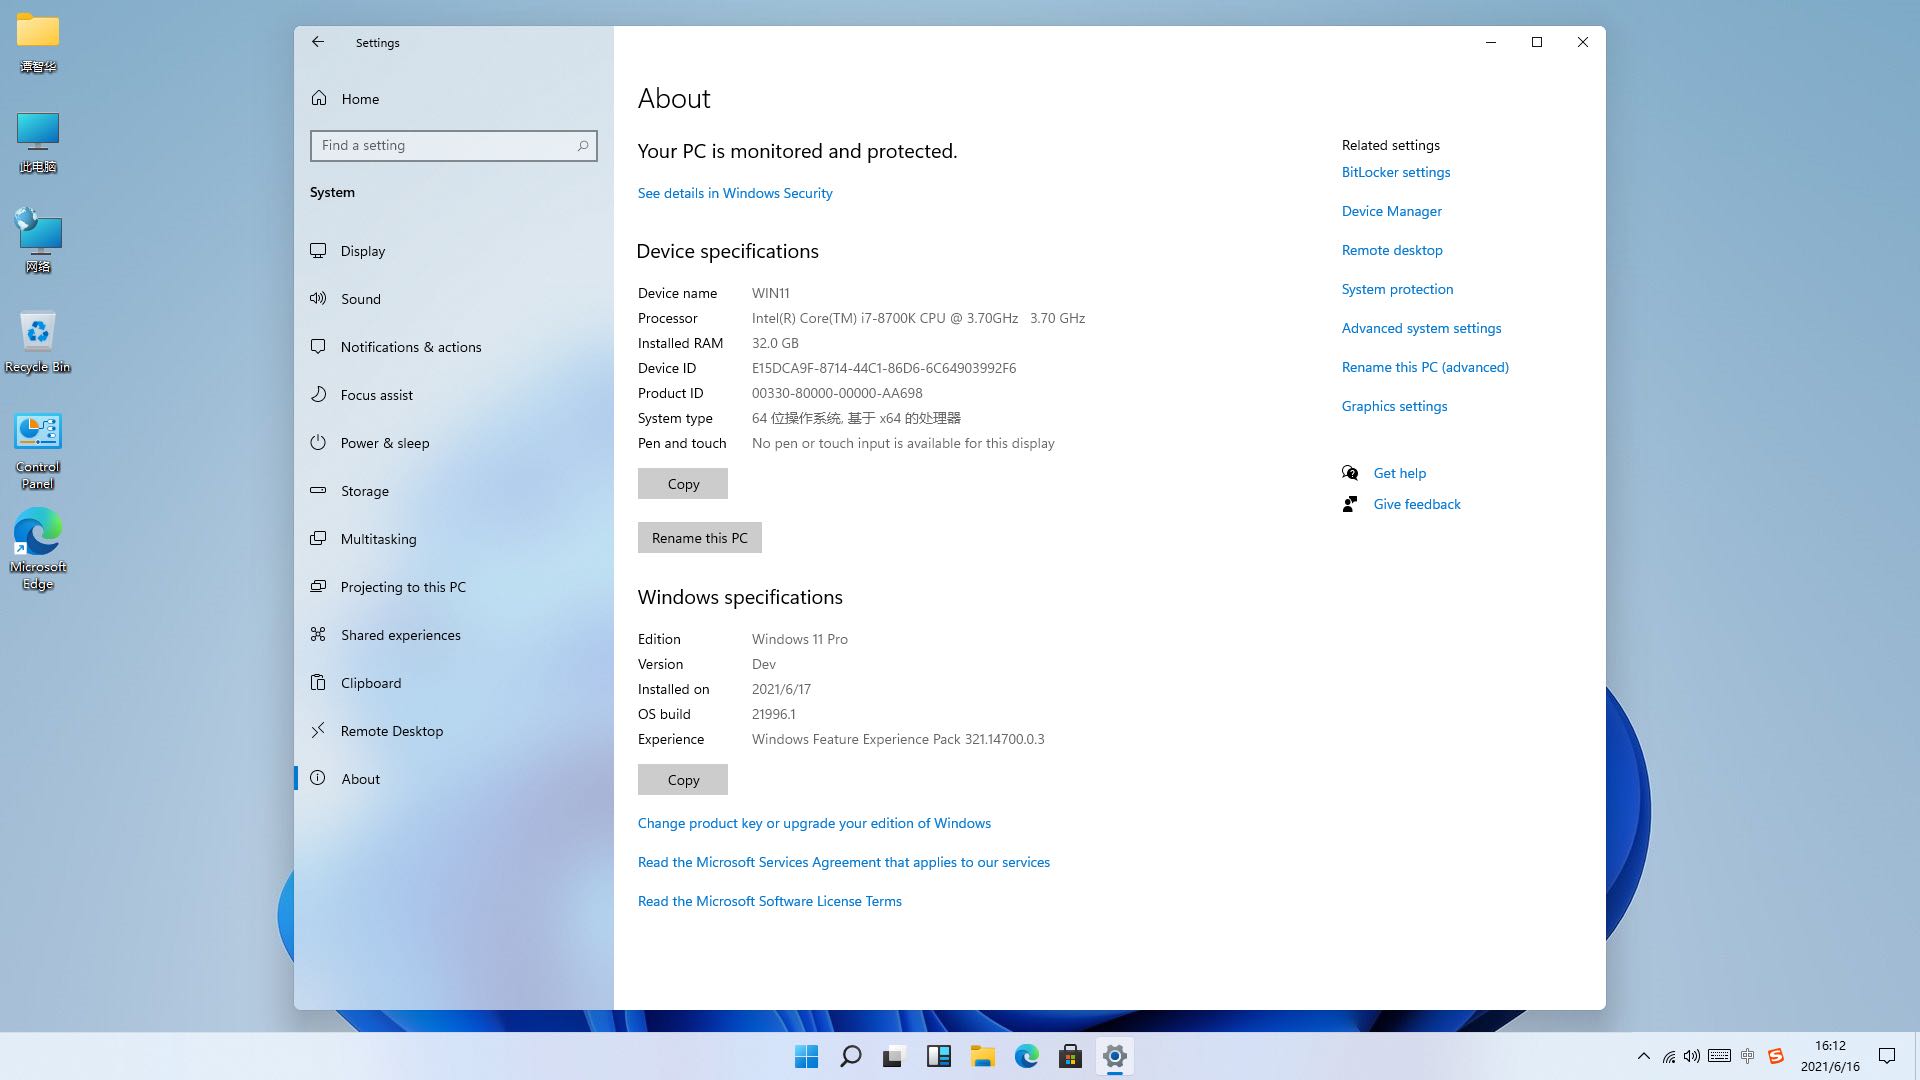The width and height of the screenshot is (1920, 1080).
Task: Click the volume speaker tray icon
Action: pyautogui.click(x=1691, y=1056)
